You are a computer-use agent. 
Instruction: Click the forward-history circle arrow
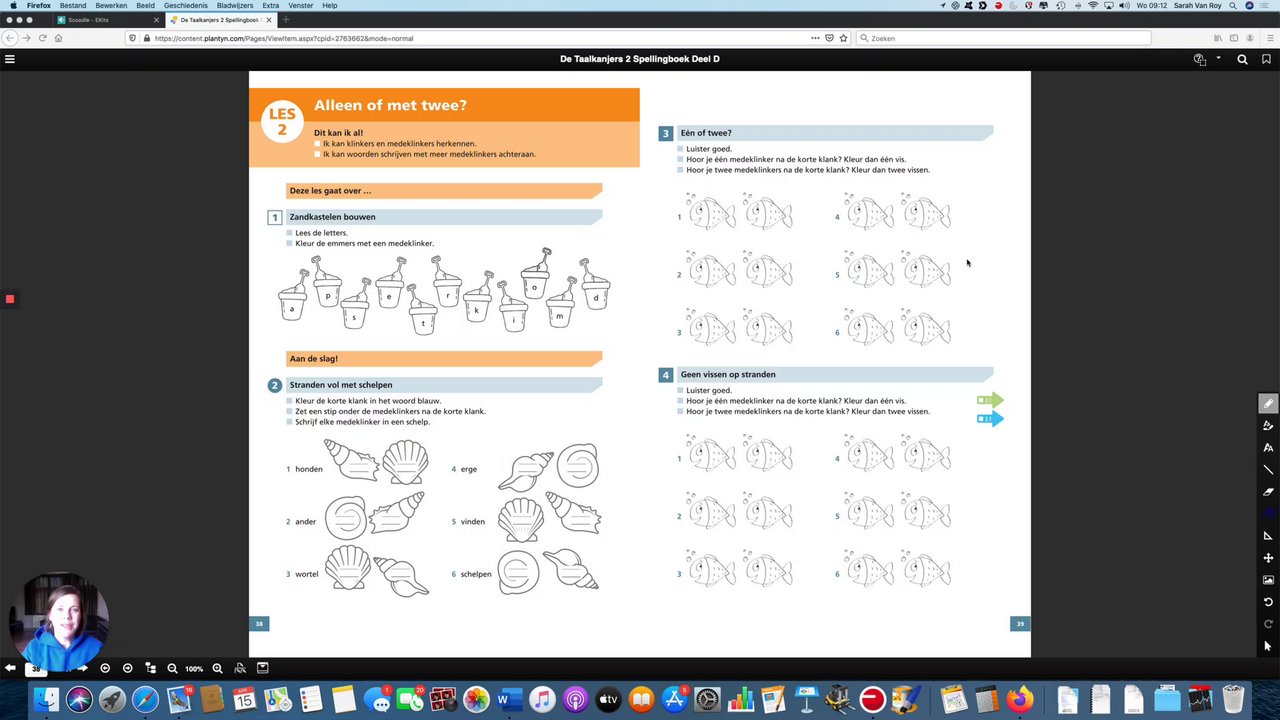[127, 668]
